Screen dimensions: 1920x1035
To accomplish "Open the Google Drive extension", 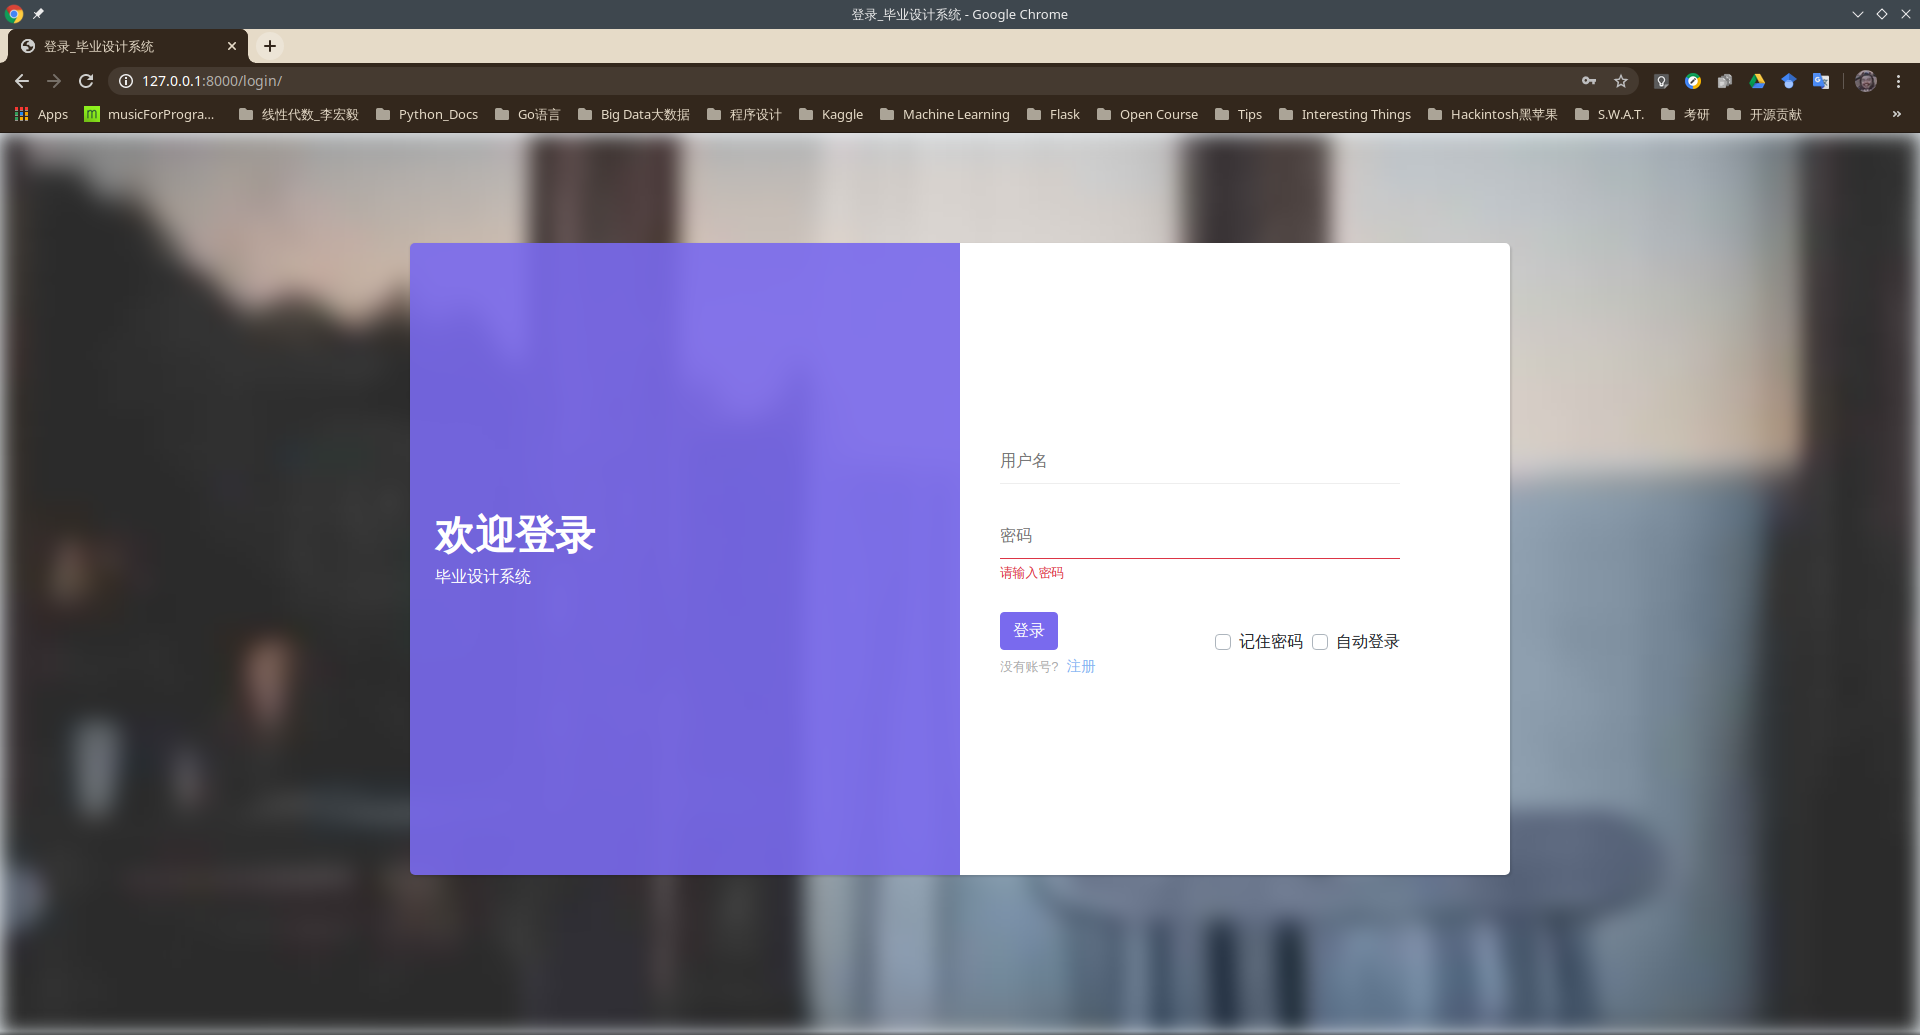I will [1757, 81].
